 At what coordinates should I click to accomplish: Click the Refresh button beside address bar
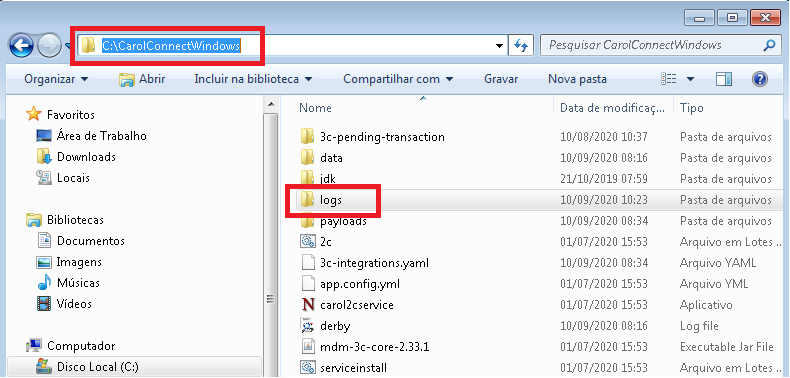point(520,46)
